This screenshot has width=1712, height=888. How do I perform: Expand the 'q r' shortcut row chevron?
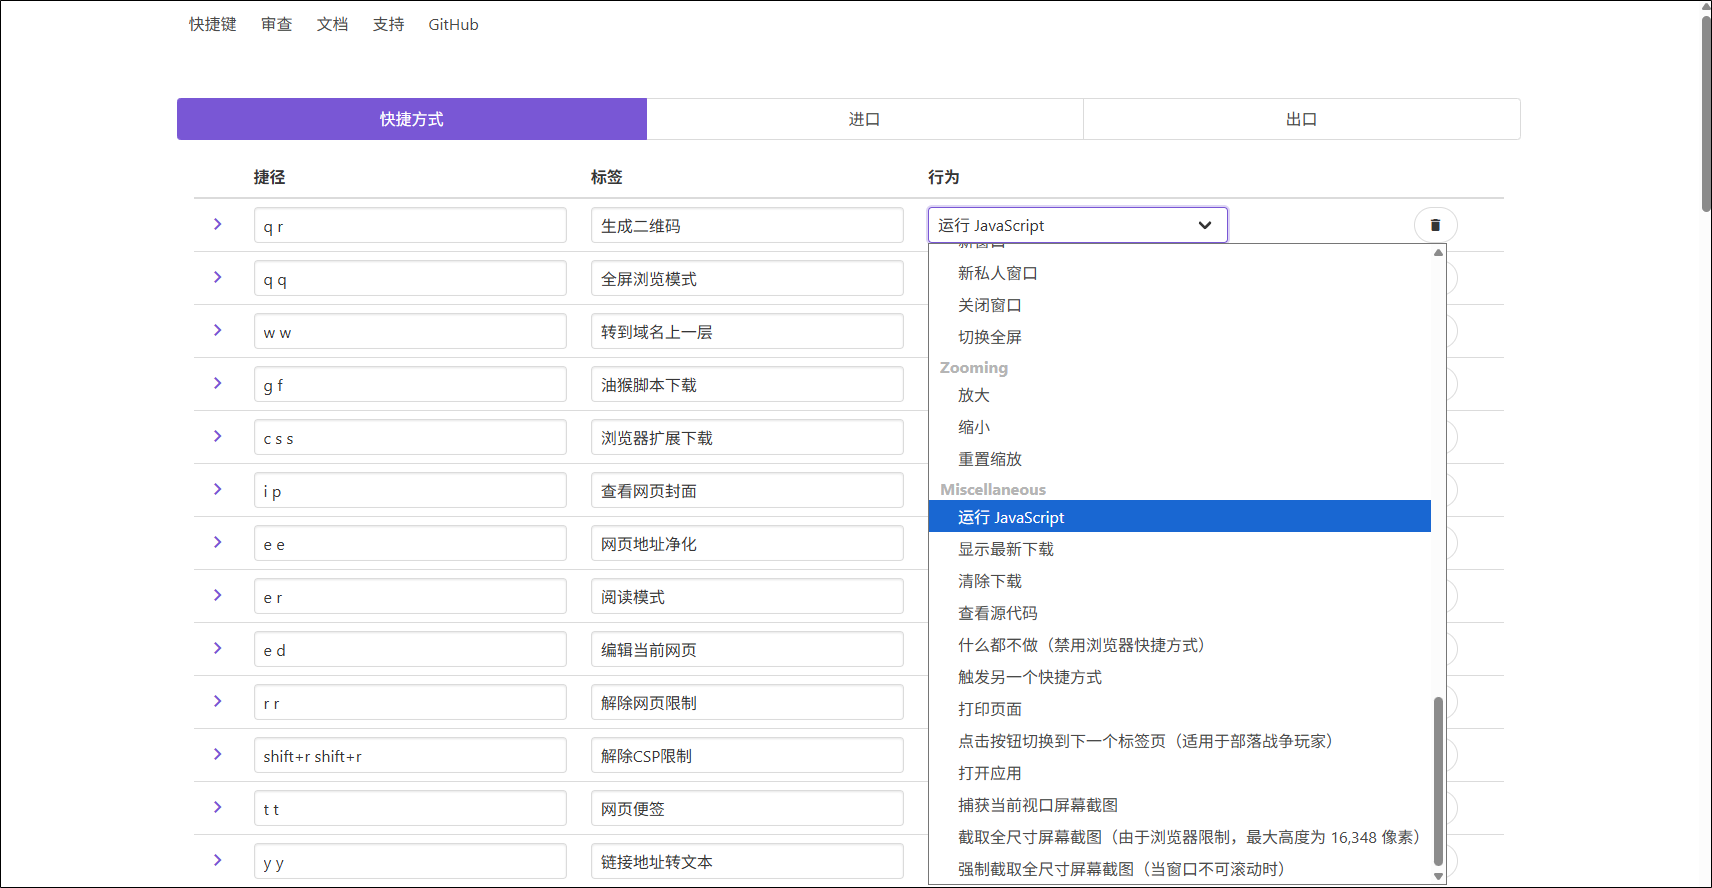[217, 225]
